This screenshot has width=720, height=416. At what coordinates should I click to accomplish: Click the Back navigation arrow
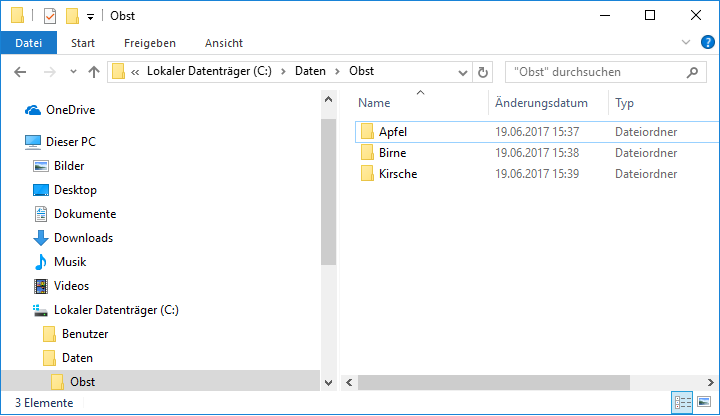(20, 72)
